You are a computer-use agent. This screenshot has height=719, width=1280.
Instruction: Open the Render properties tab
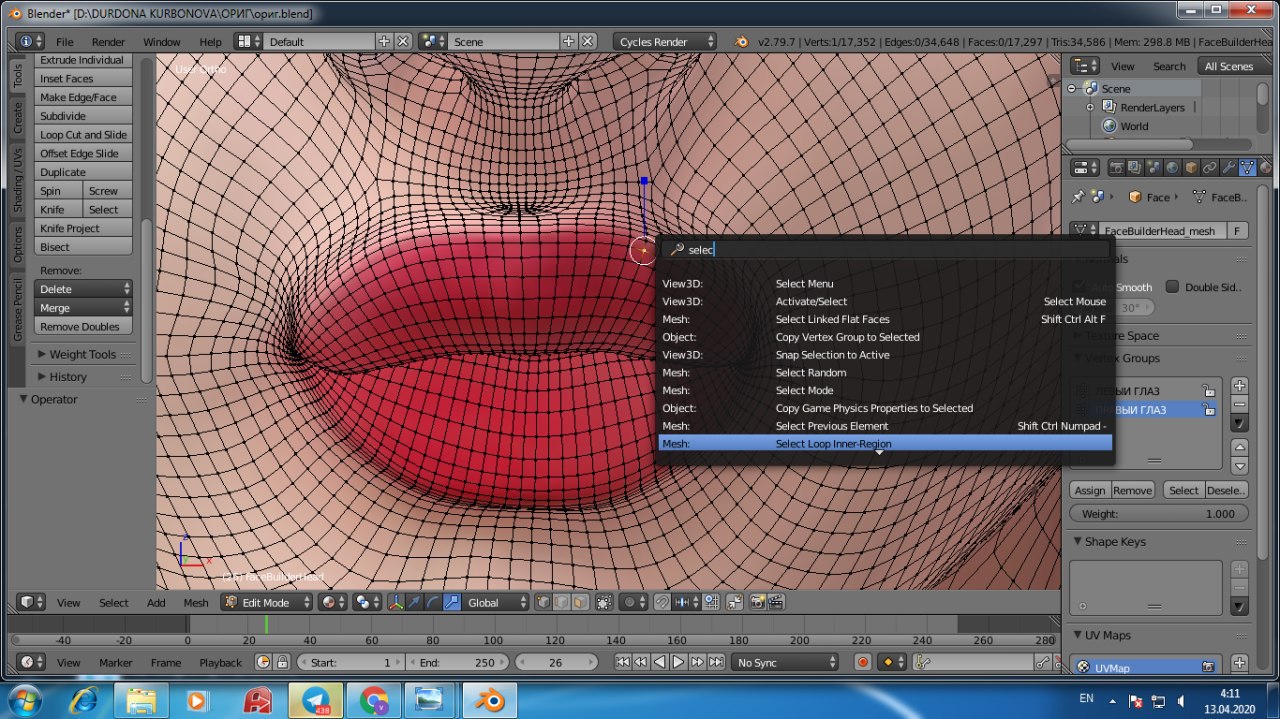coord(1117,168)
